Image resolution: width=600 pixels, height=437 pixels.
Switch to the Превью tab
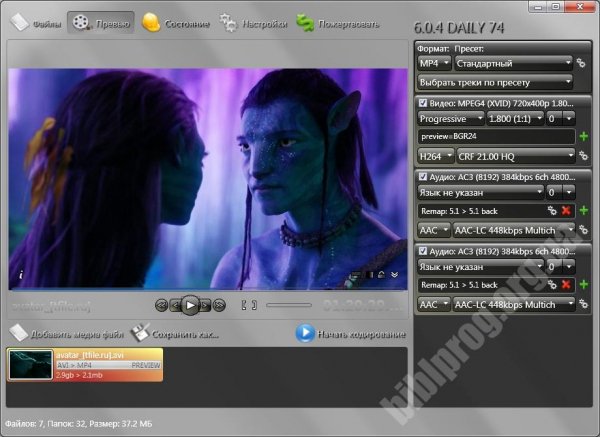tap(101, 23)
